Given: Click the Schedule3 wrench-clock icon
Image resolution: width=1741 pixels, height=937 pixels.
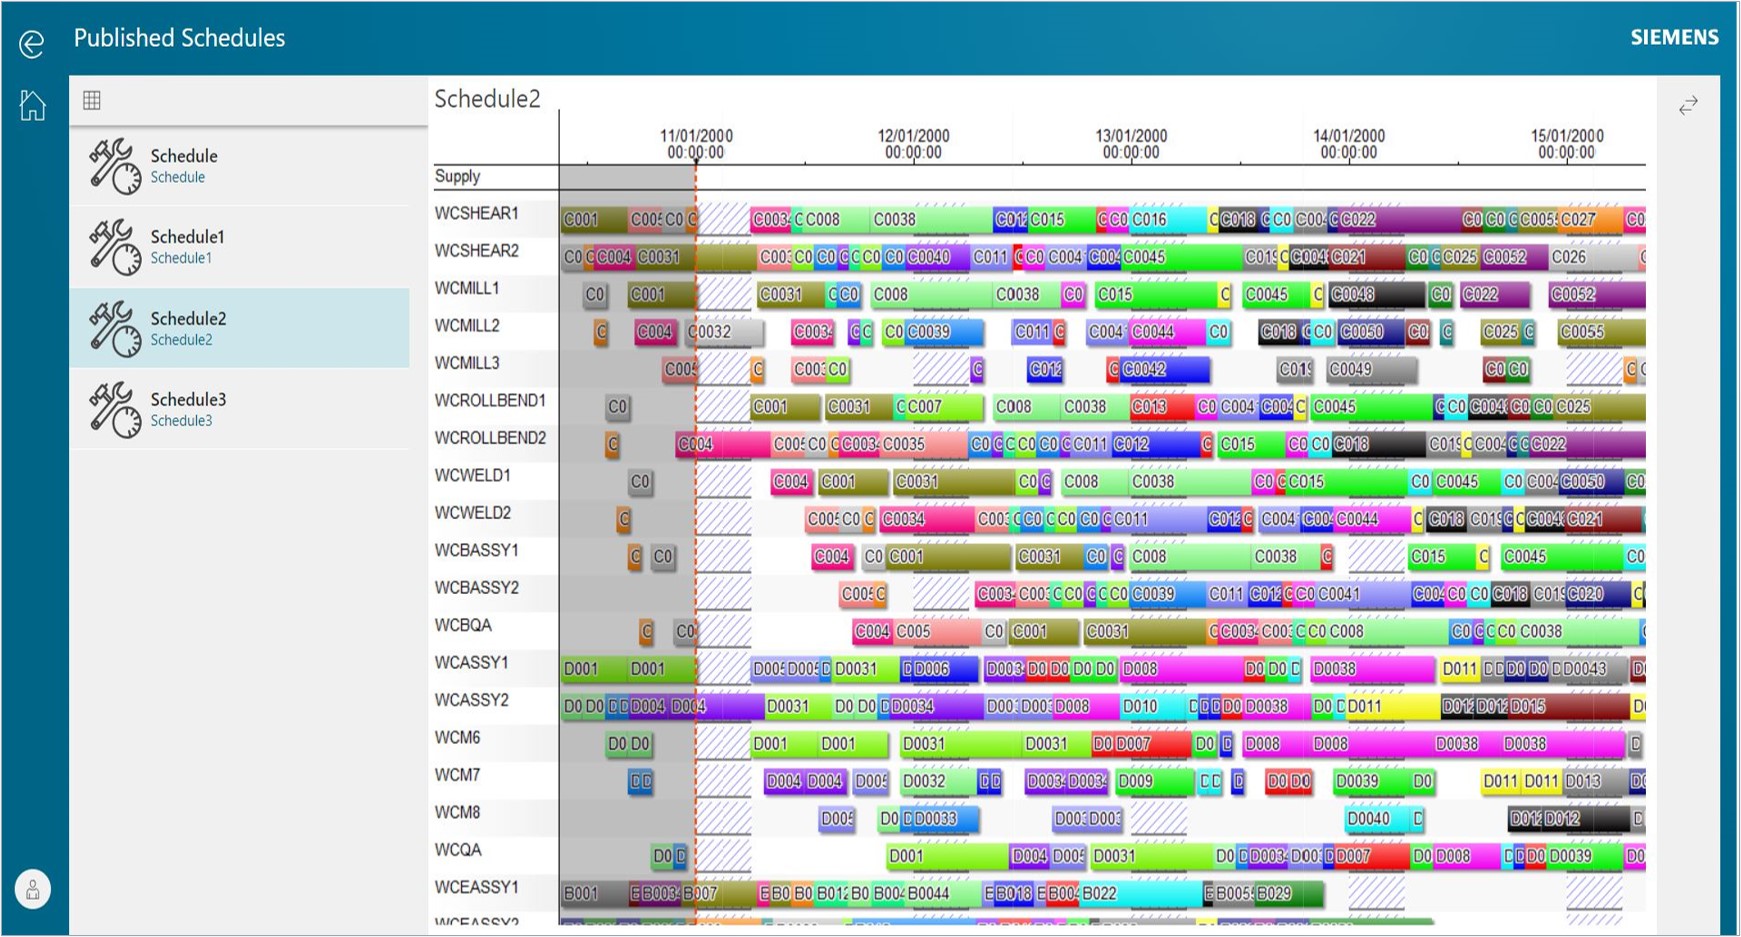Looking at the screenshot, I should point(114,409).
